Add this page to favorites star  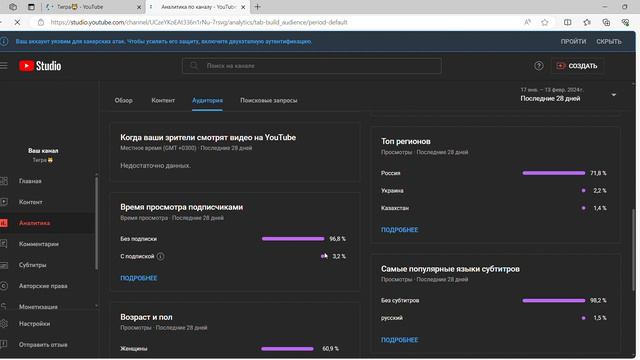click(x=545, y=22)
